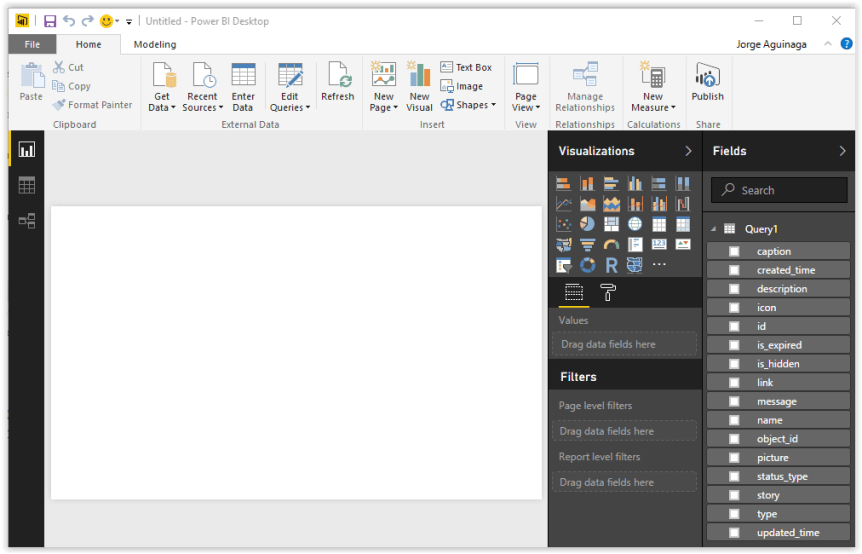Open Relationships view in left sidebar
The width and height of the screenshot is (862, 554).
(x=27, y=221)
